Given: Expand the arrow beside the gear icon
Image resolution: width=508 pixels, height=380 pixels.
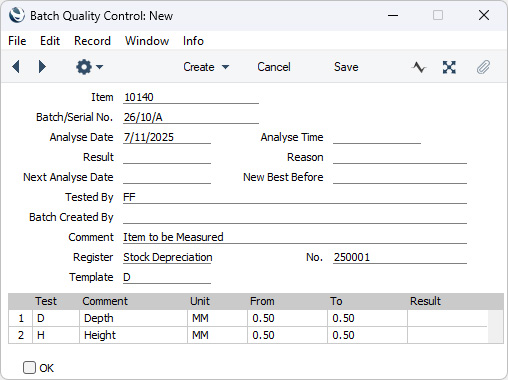Looking at the screenshot, I should (99, 67).
